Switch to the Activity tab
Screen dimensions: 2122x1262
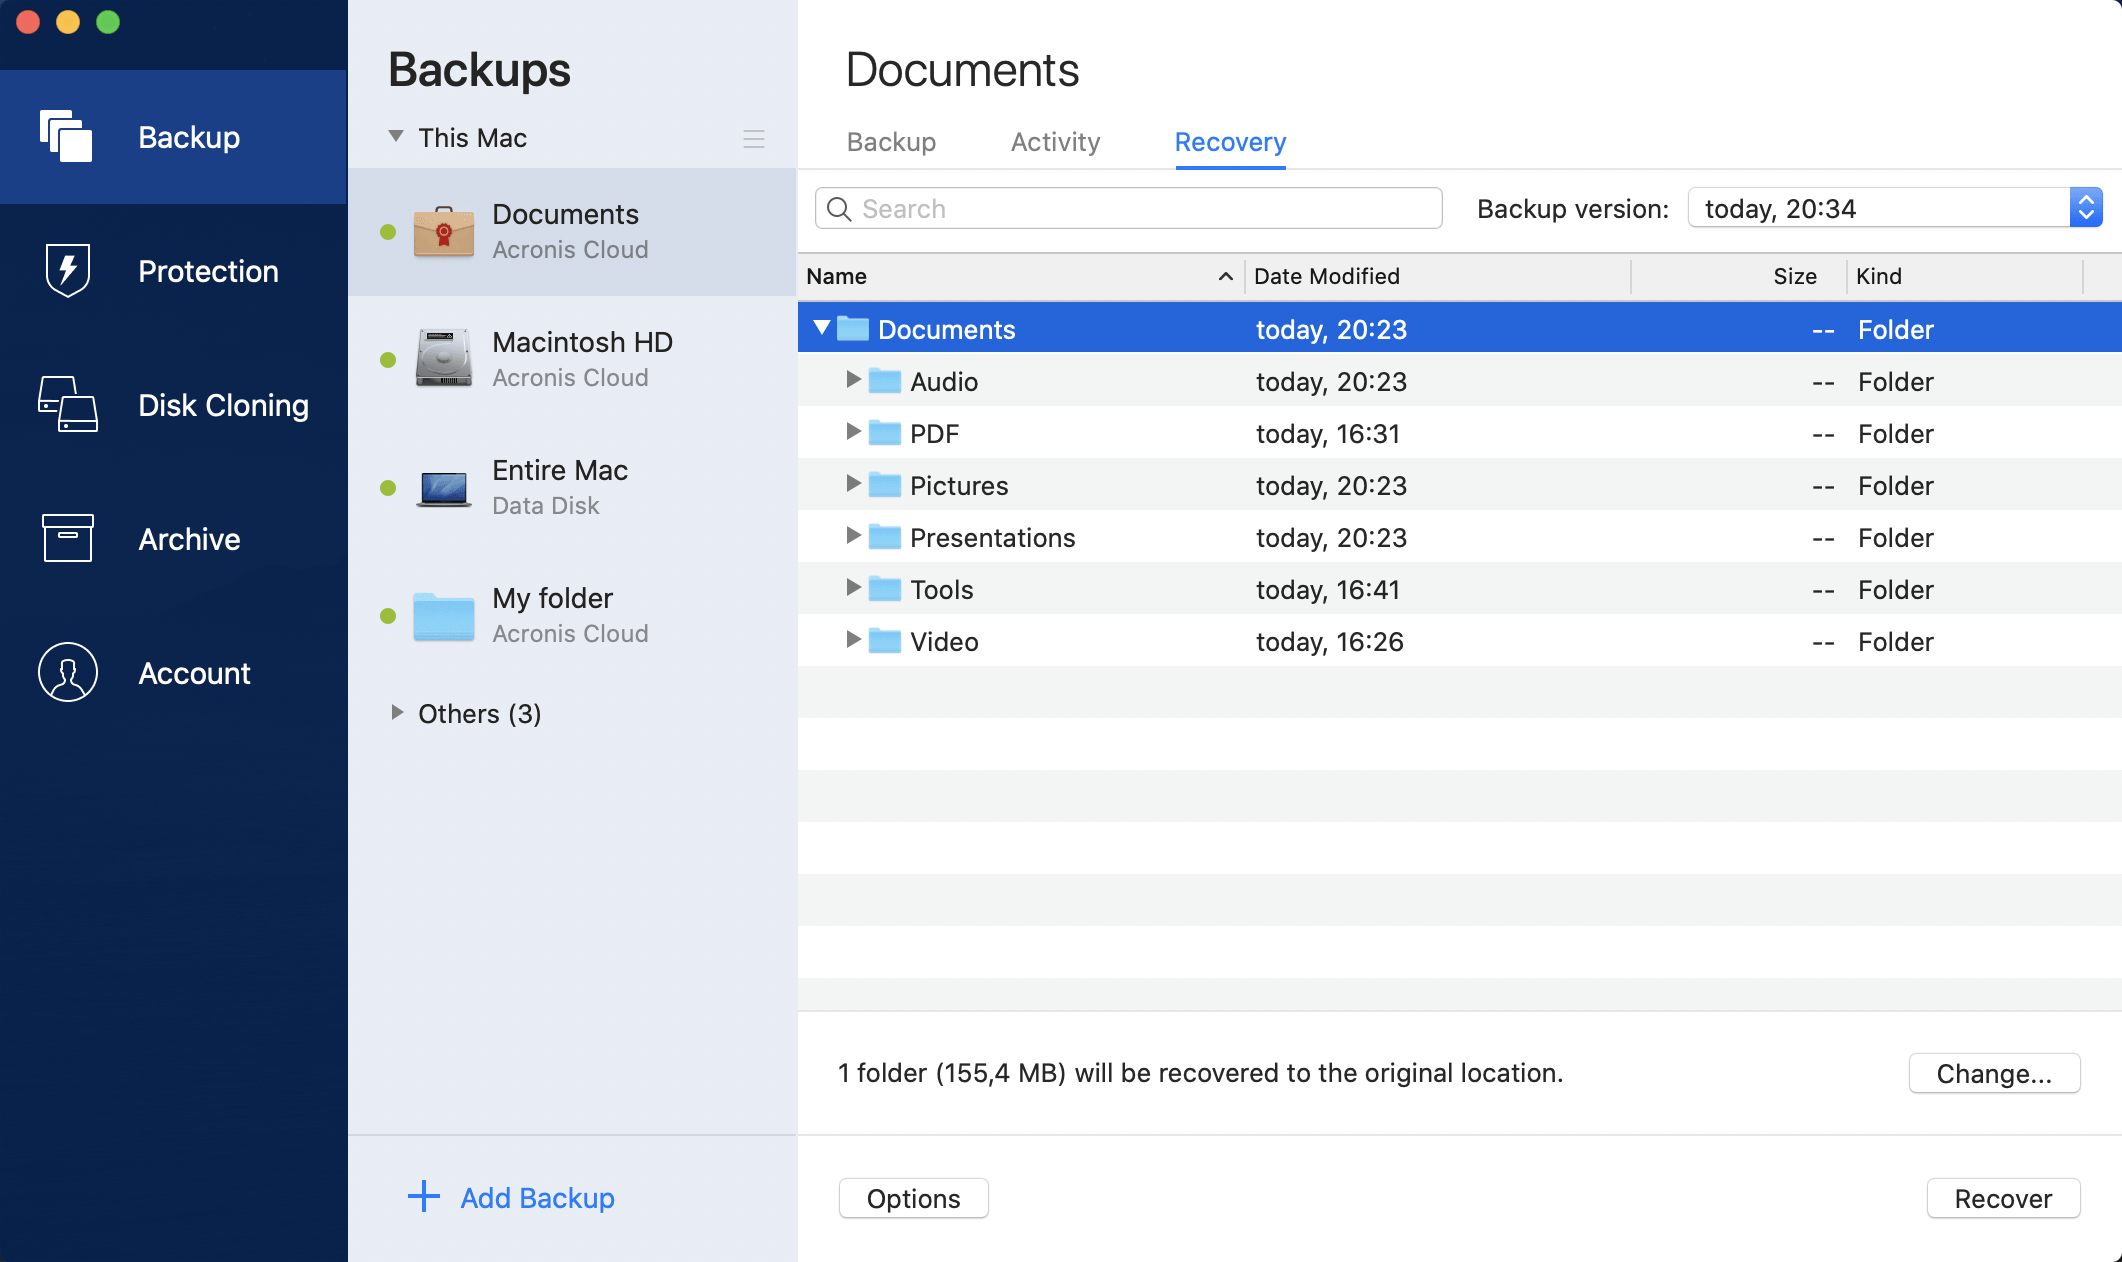pos(1054,142)
